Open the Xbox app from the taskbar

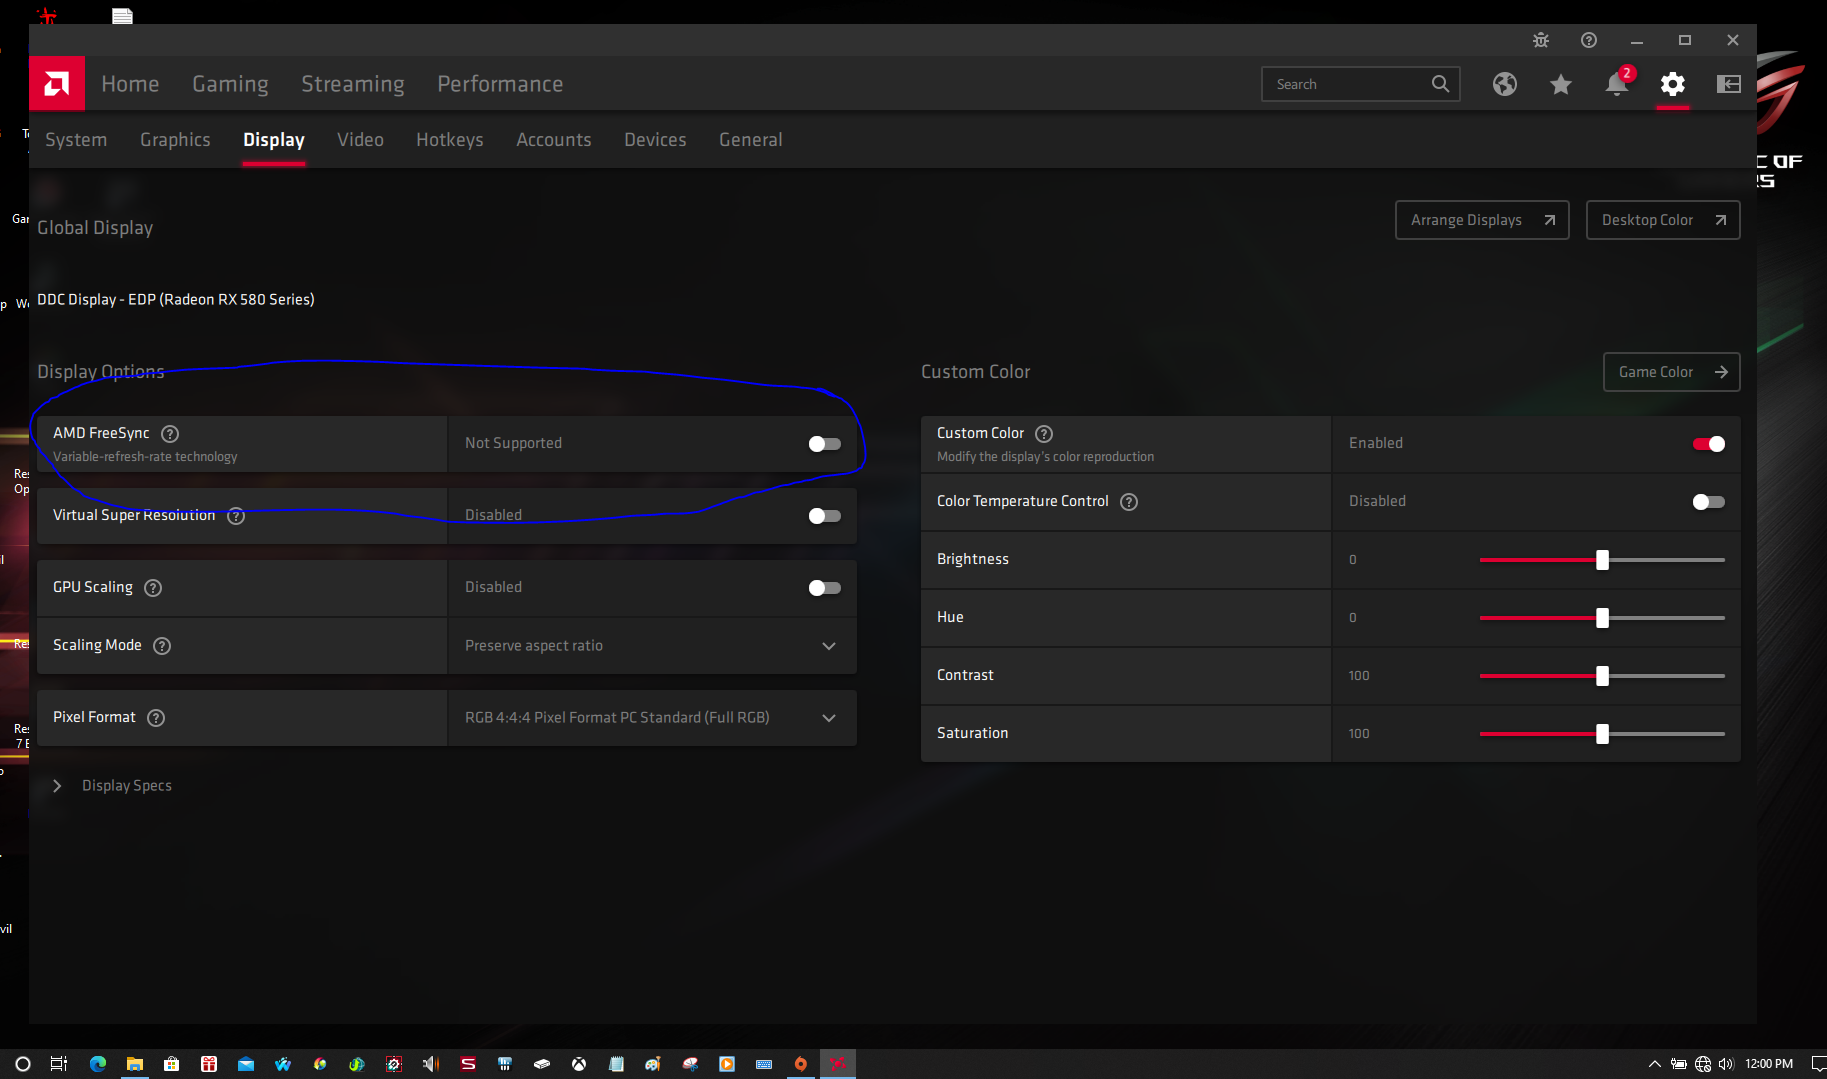click(579, 1064)
